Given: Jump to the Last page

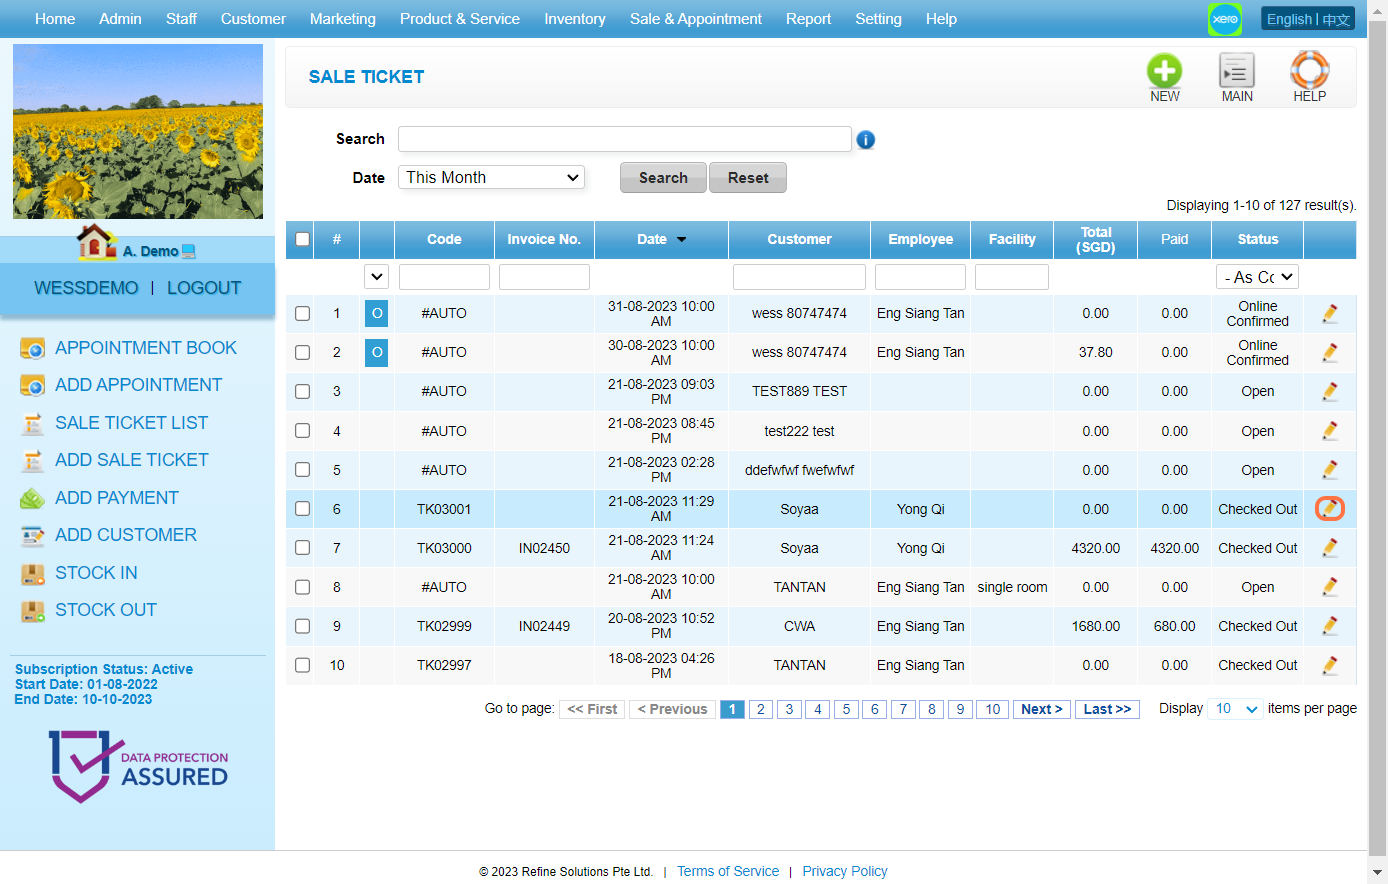Looking at the screenshot, I should (1107, 709).
